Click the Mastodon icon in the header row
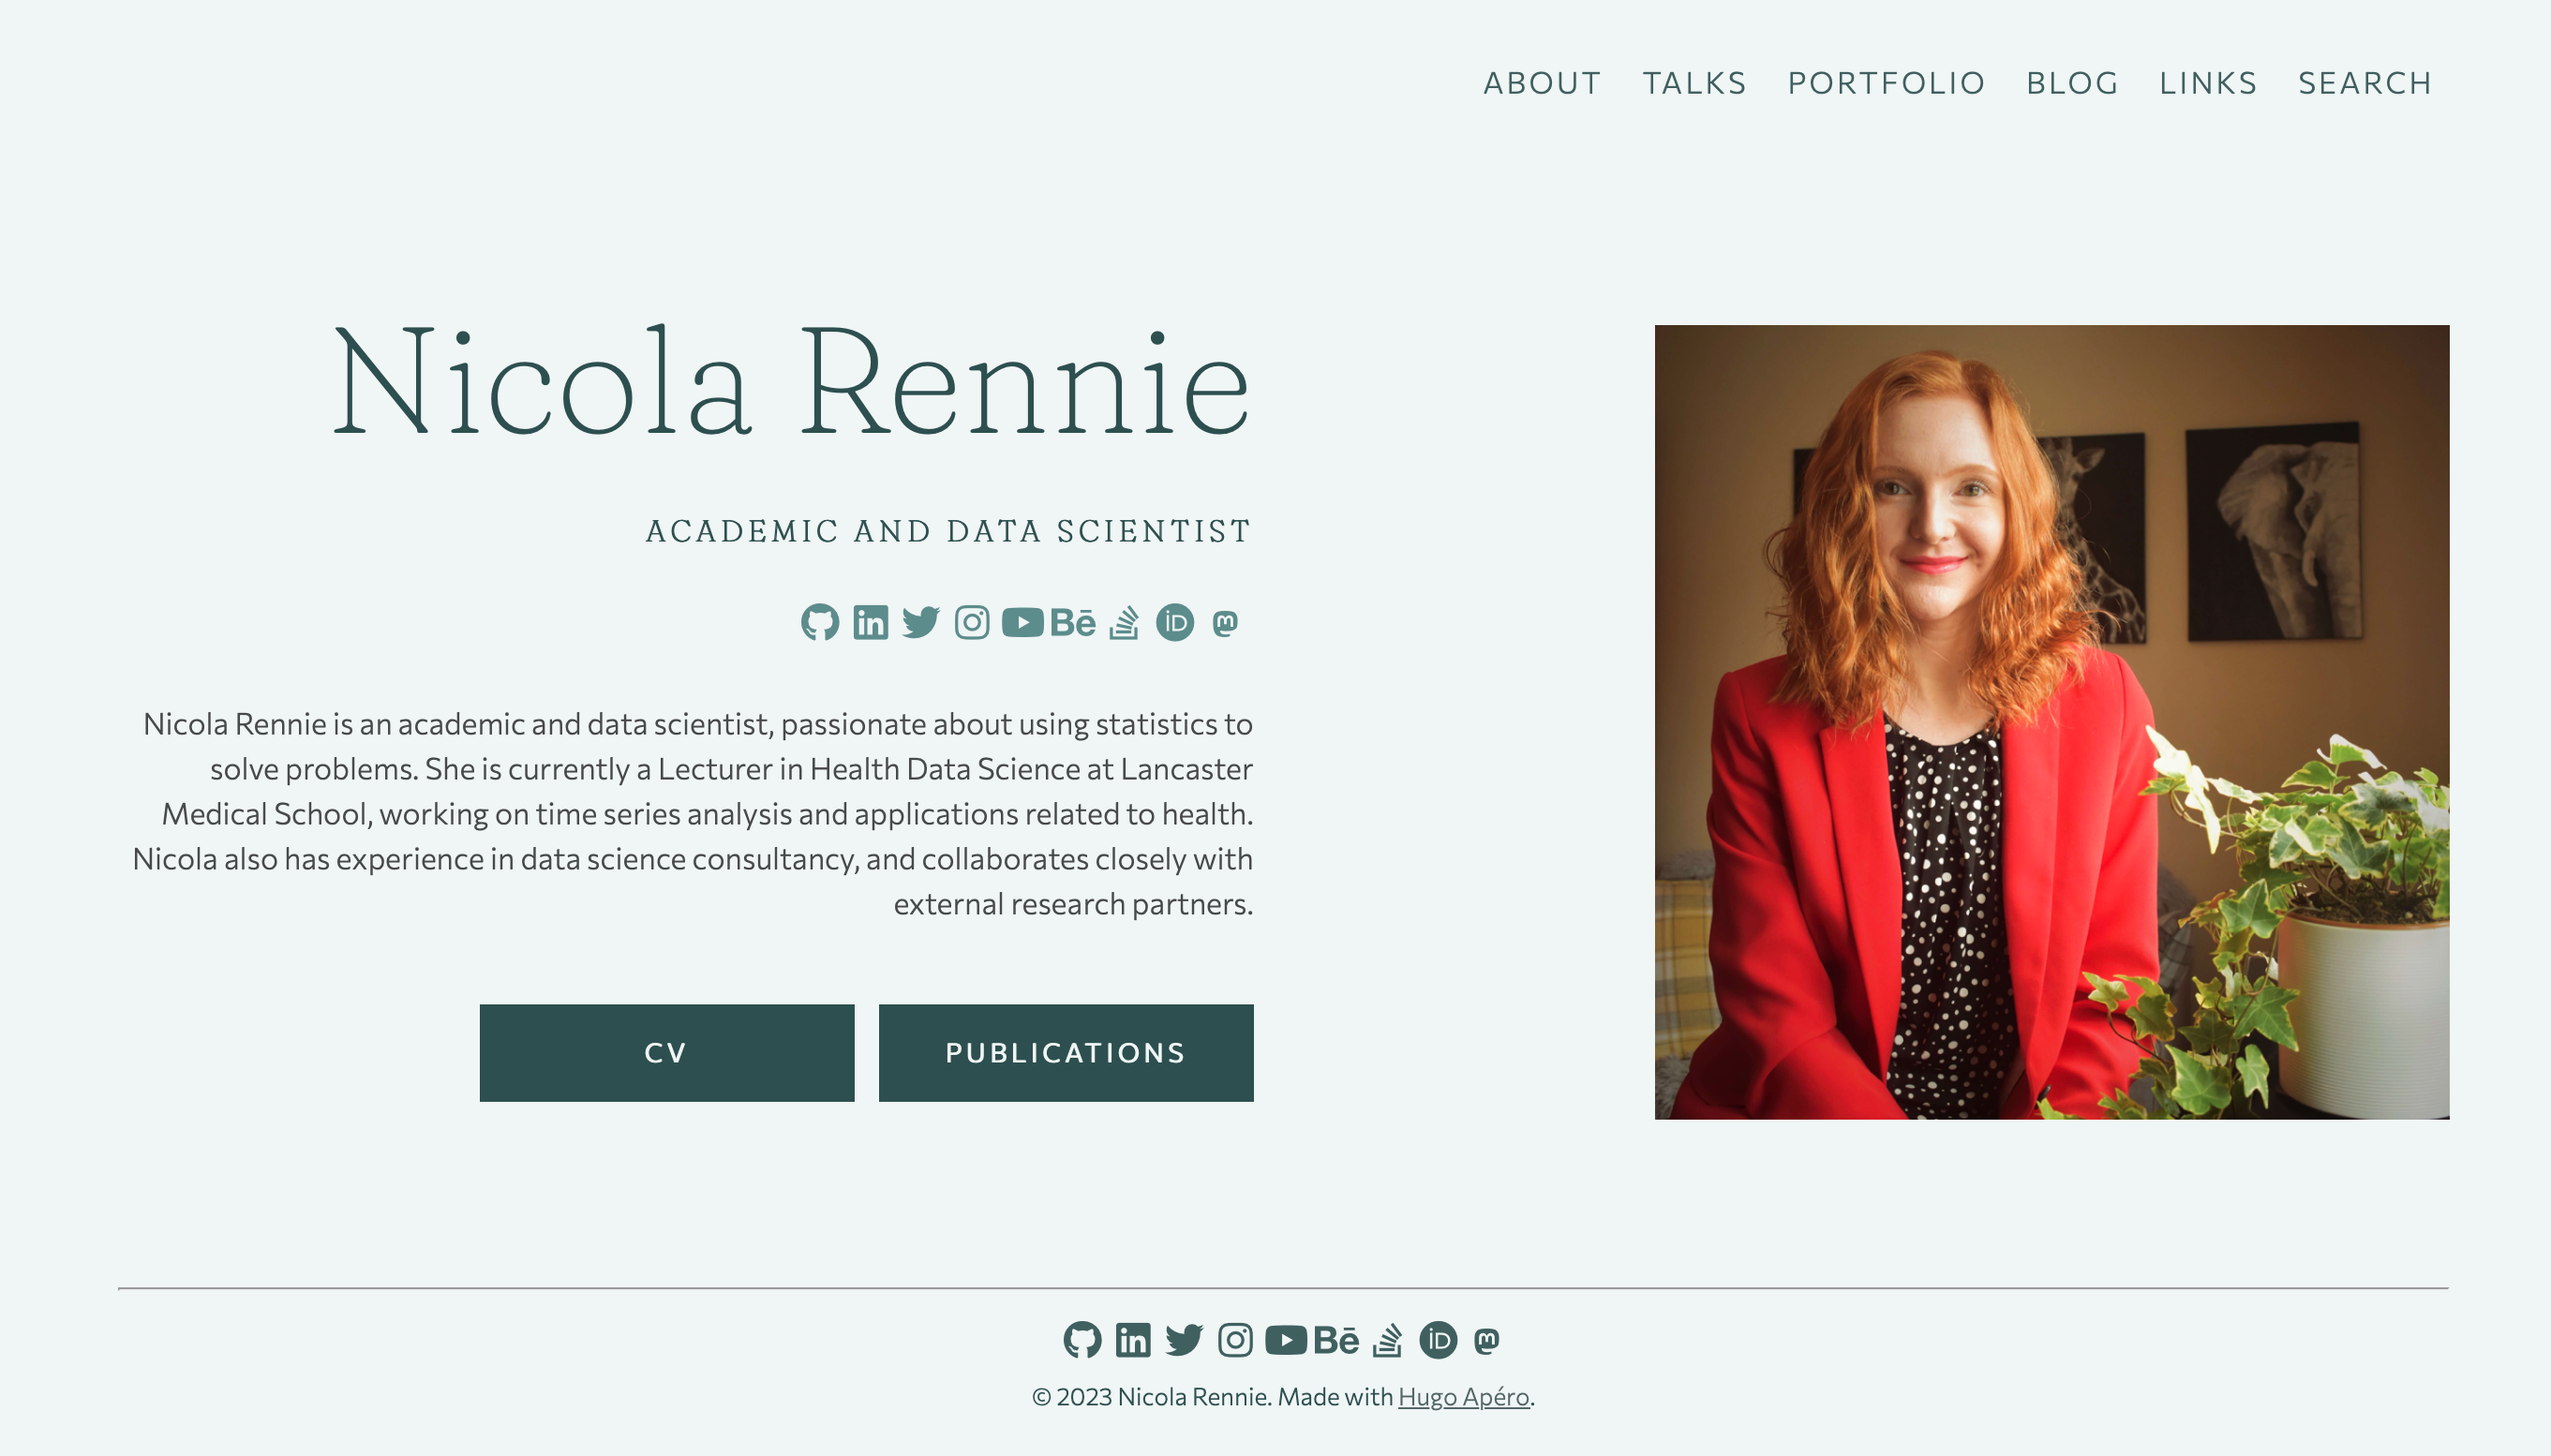Image resolution: width=2551 pixels, height=1456 pixels. click(x=1225, y=623)
